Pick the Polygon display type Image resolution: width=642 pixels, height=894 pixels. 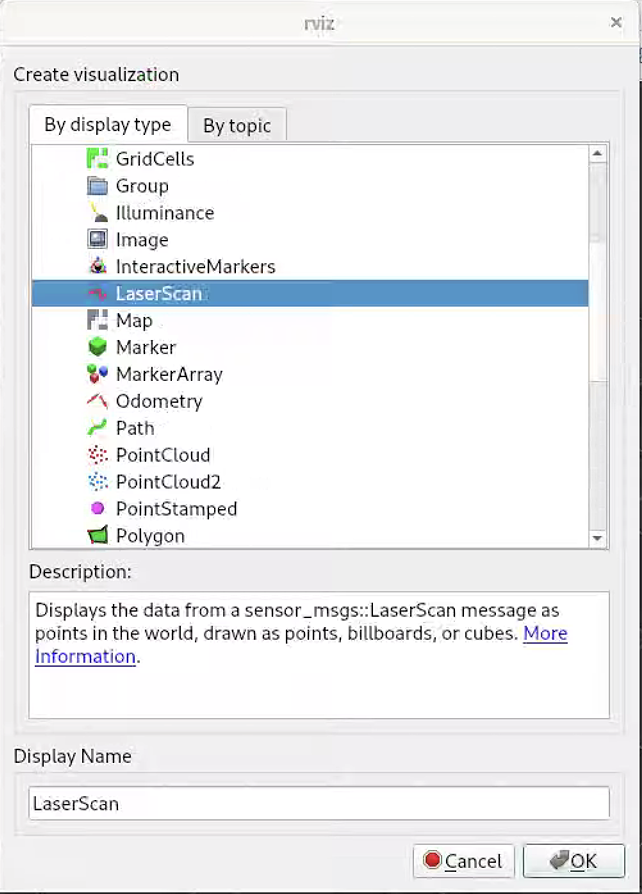150,536
